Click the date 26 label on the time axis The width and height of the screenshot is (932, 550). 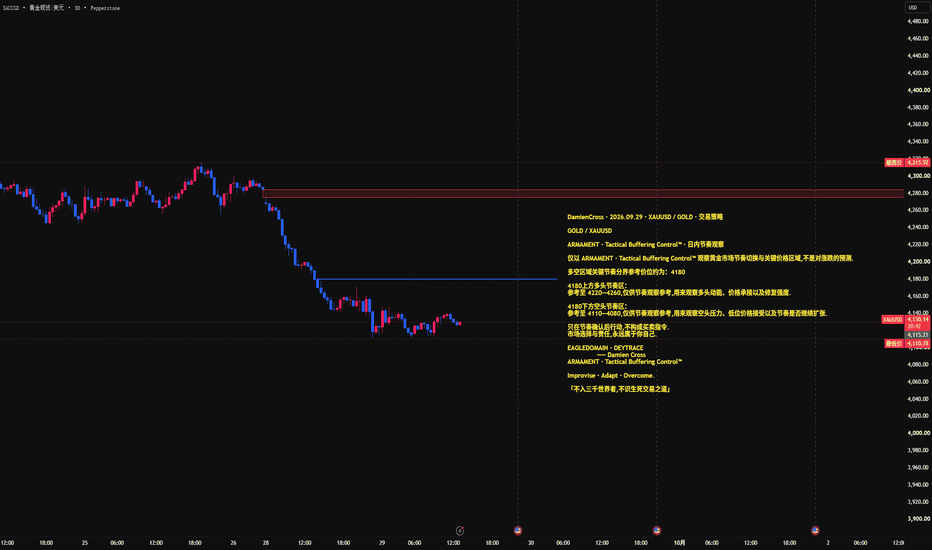pos(233,543)
